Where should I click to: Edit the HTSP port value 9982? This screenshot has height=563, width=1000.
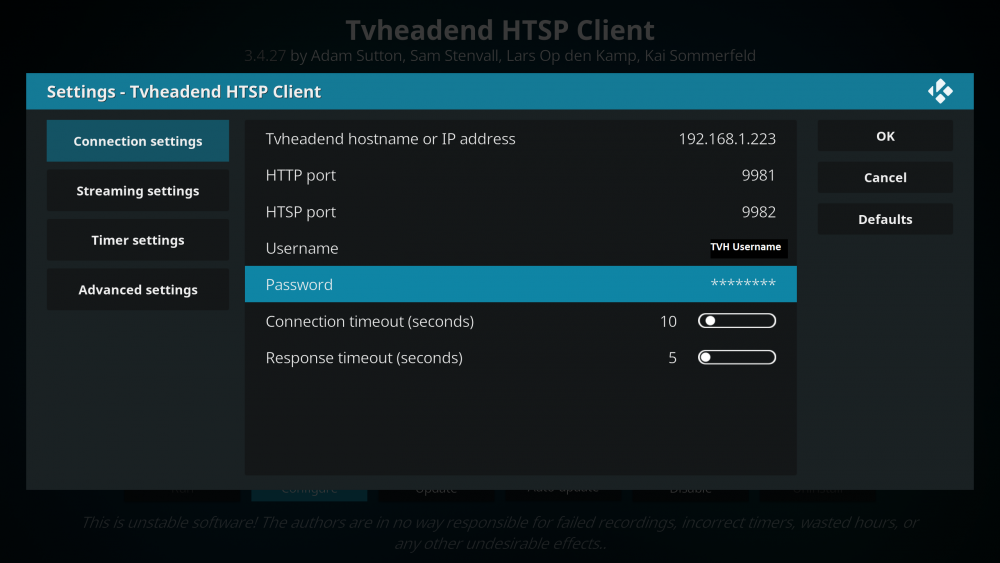click(758, 212)
